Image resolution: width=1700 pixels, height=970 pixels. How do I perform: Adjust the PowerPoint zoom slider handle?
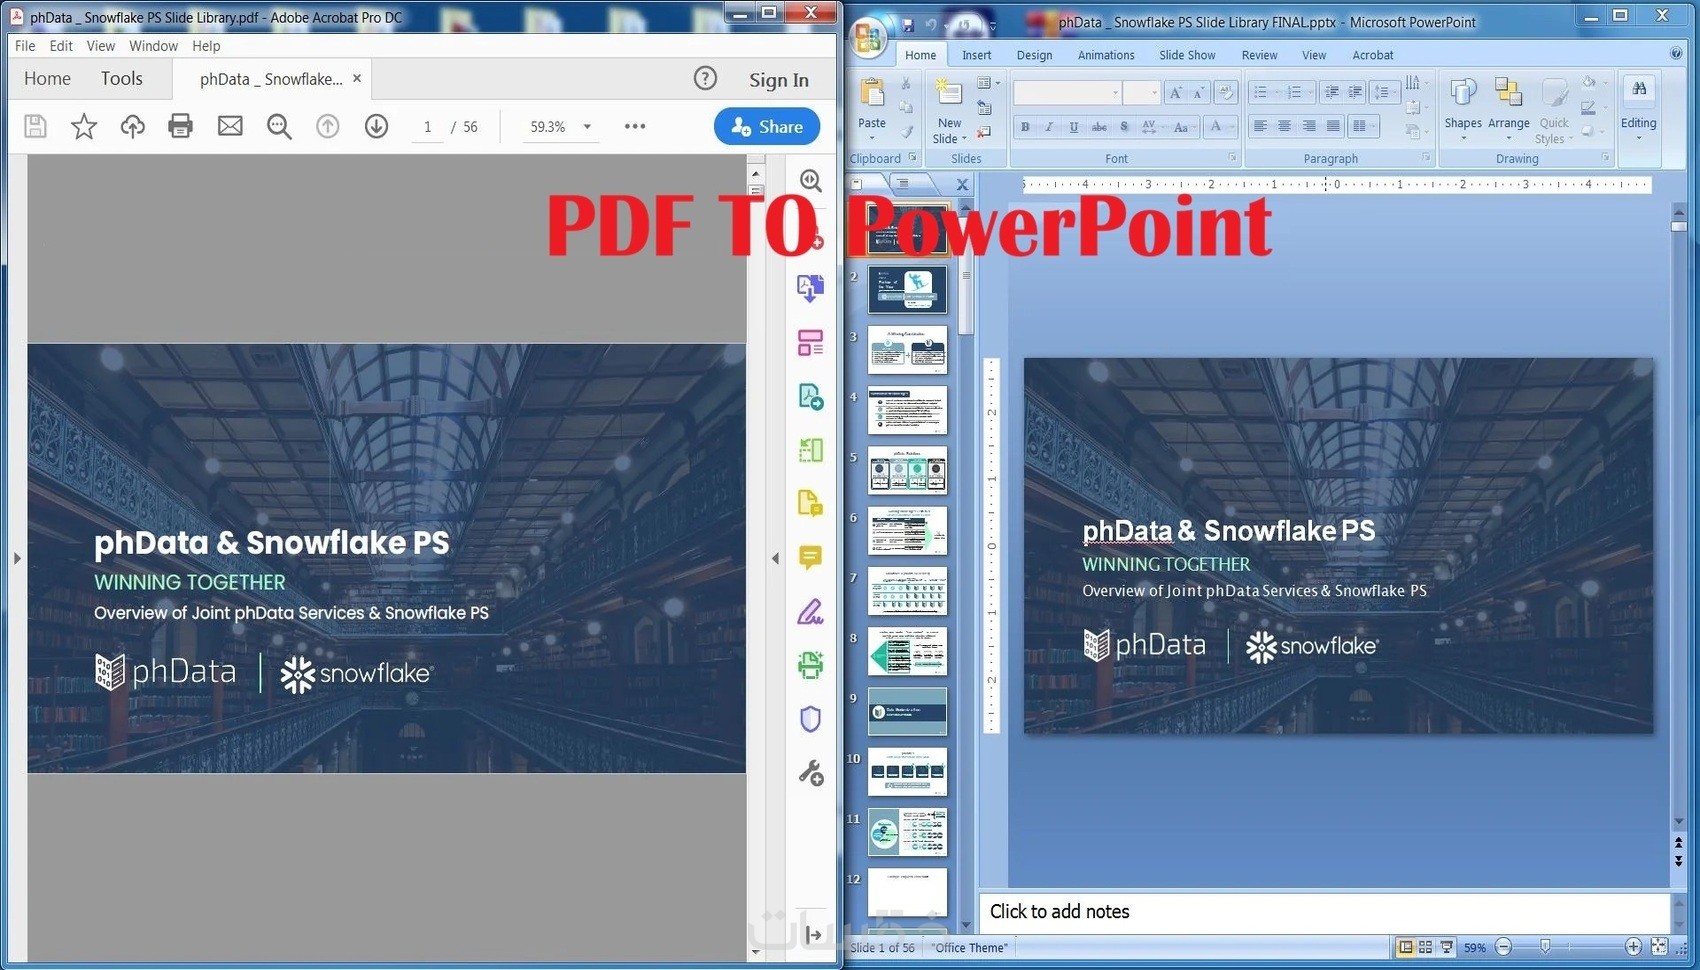(x=1546, y=947)
